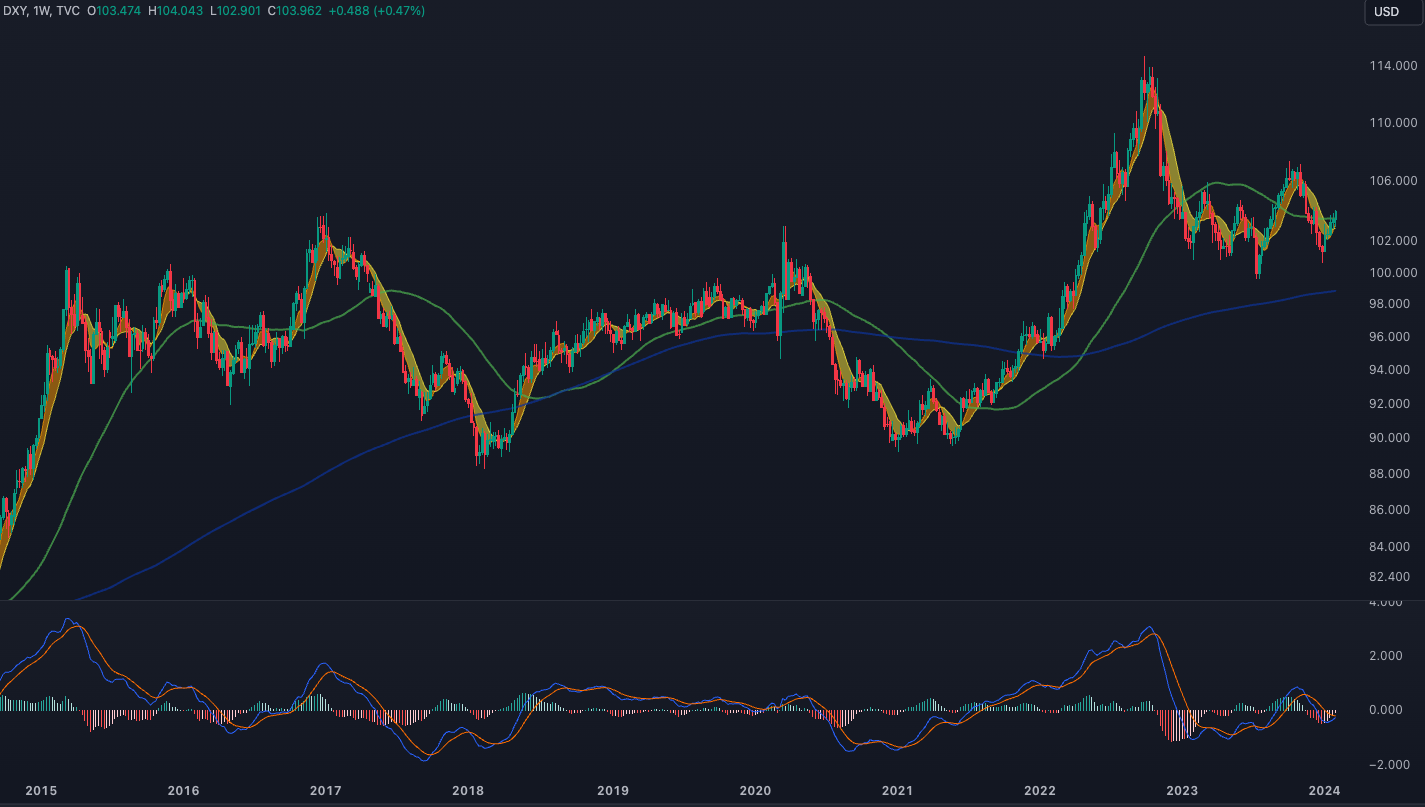
Task: Select the 2022 time axis label
Action: [1040, 791]
